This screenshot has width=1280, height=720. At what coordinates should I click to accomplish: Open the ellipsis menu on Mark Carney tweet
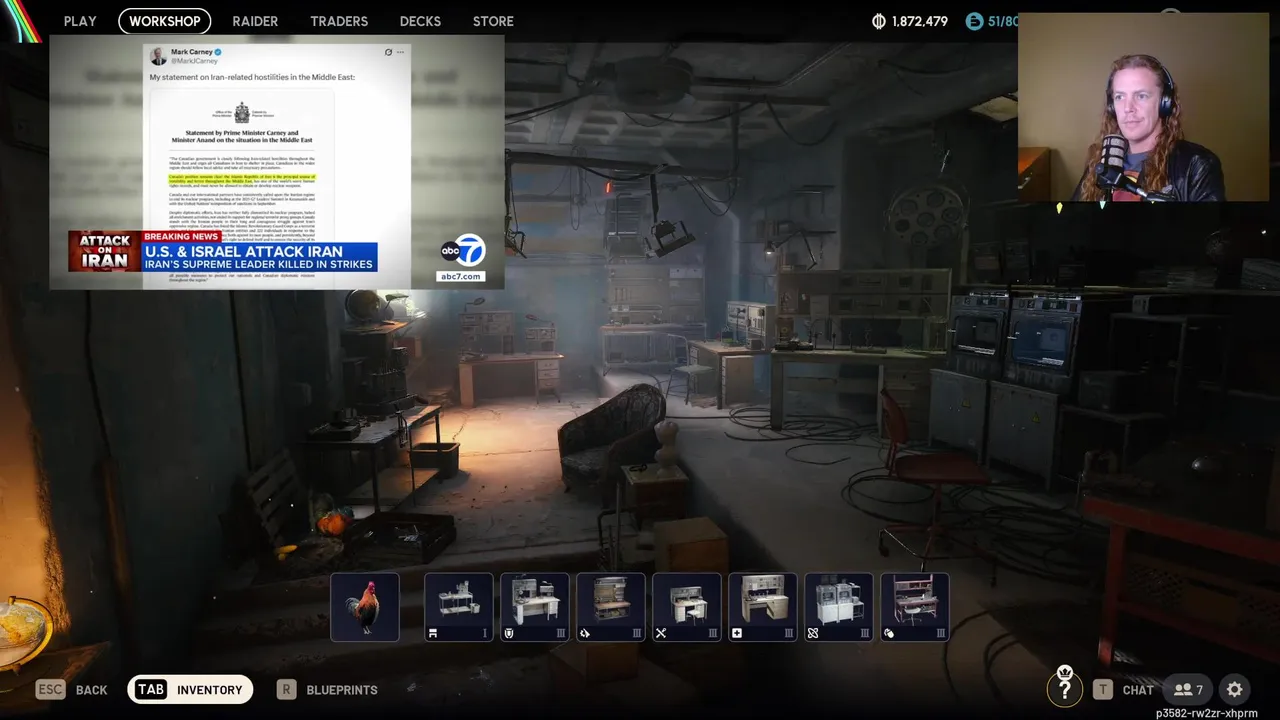coord(400,52)
